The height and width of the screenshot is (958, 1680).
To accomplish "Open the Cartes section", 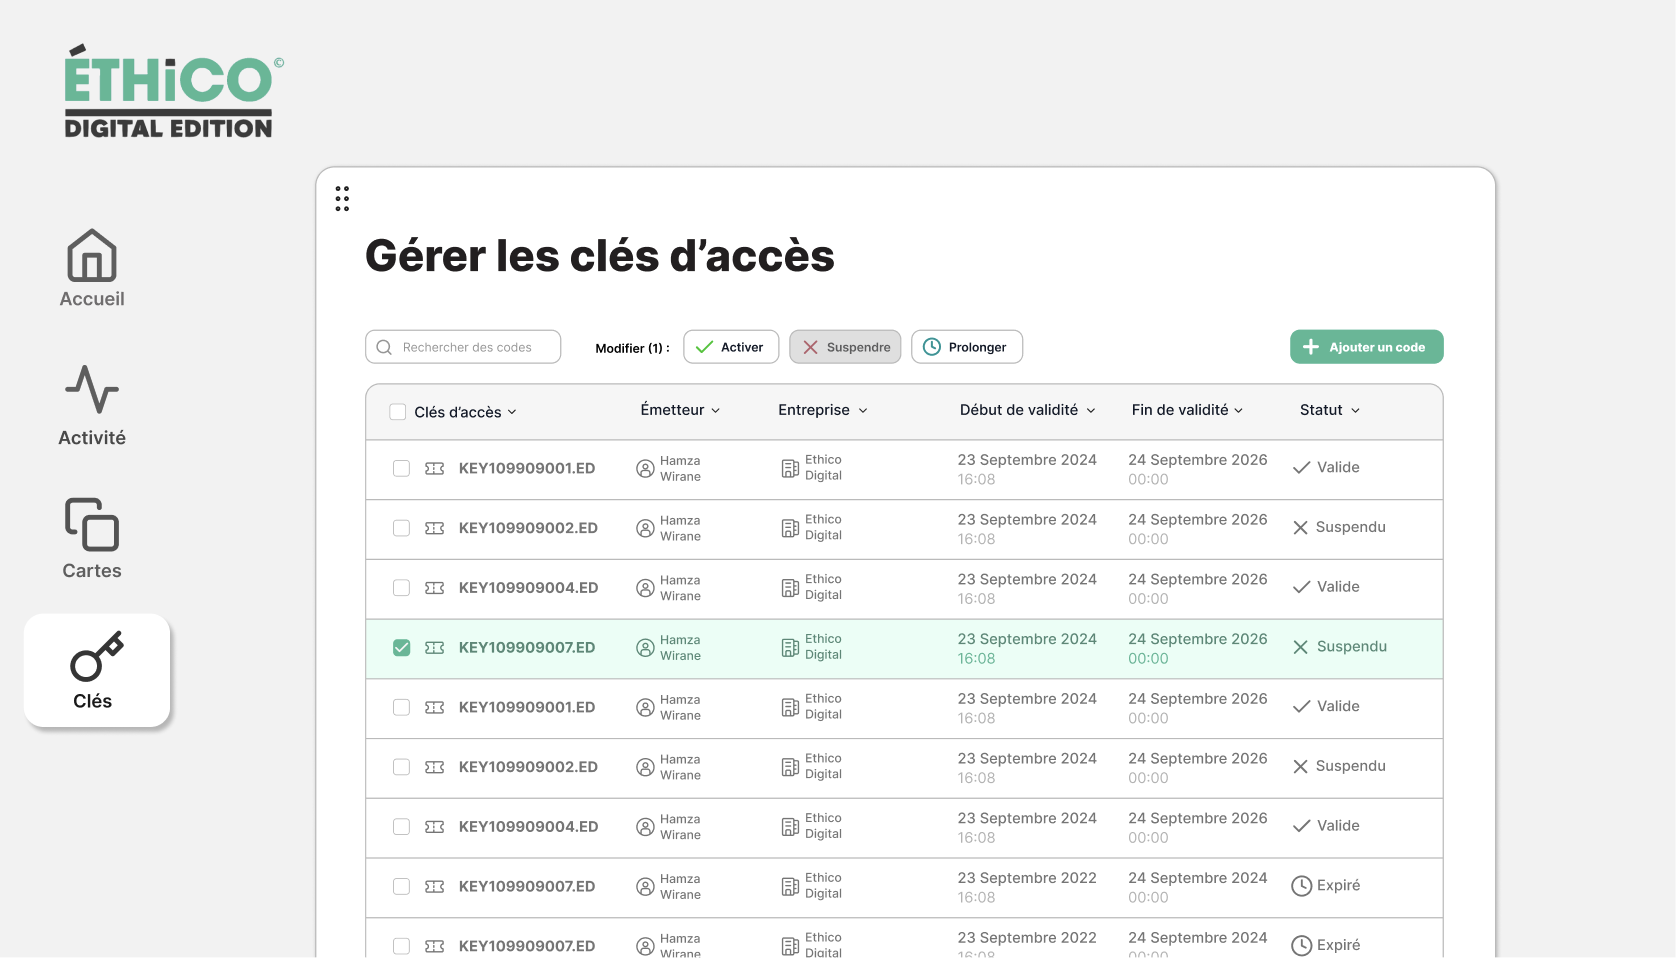I will pos(91,538).
